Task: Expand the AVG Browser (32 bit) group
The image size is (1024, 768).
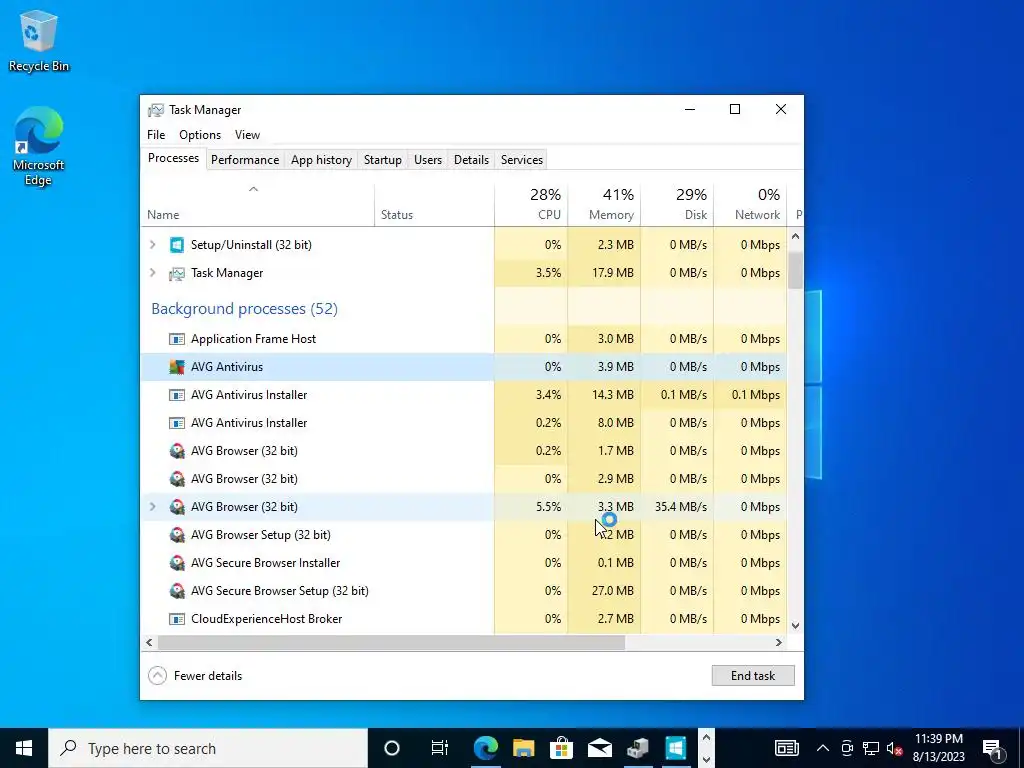Action: pyautogui.click(x=153, y=507)
